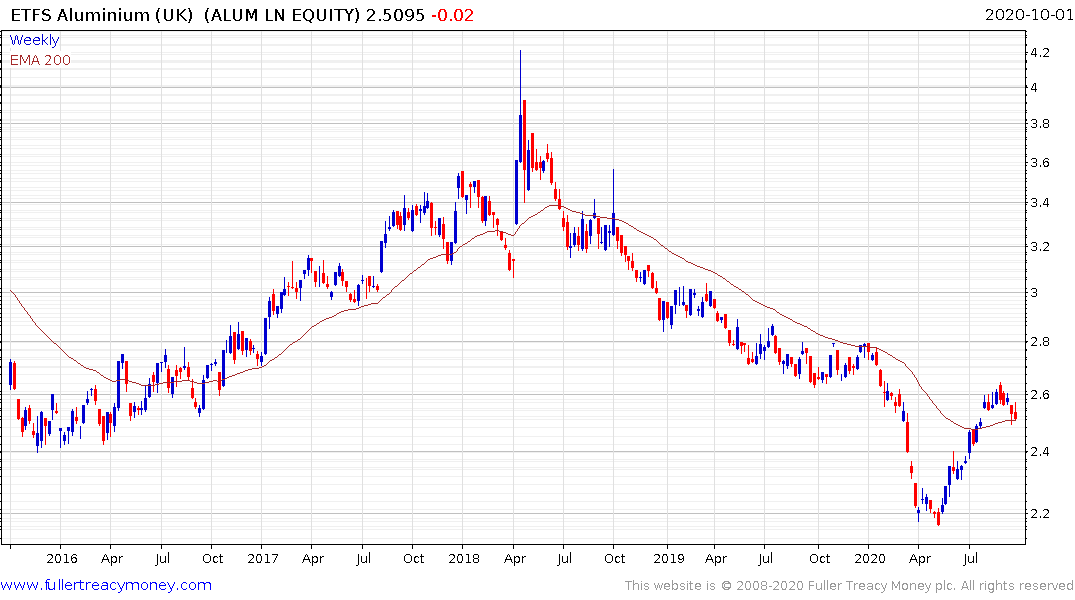Click the Jul label following 2018
1075x600 pixels.
[564, 558]
